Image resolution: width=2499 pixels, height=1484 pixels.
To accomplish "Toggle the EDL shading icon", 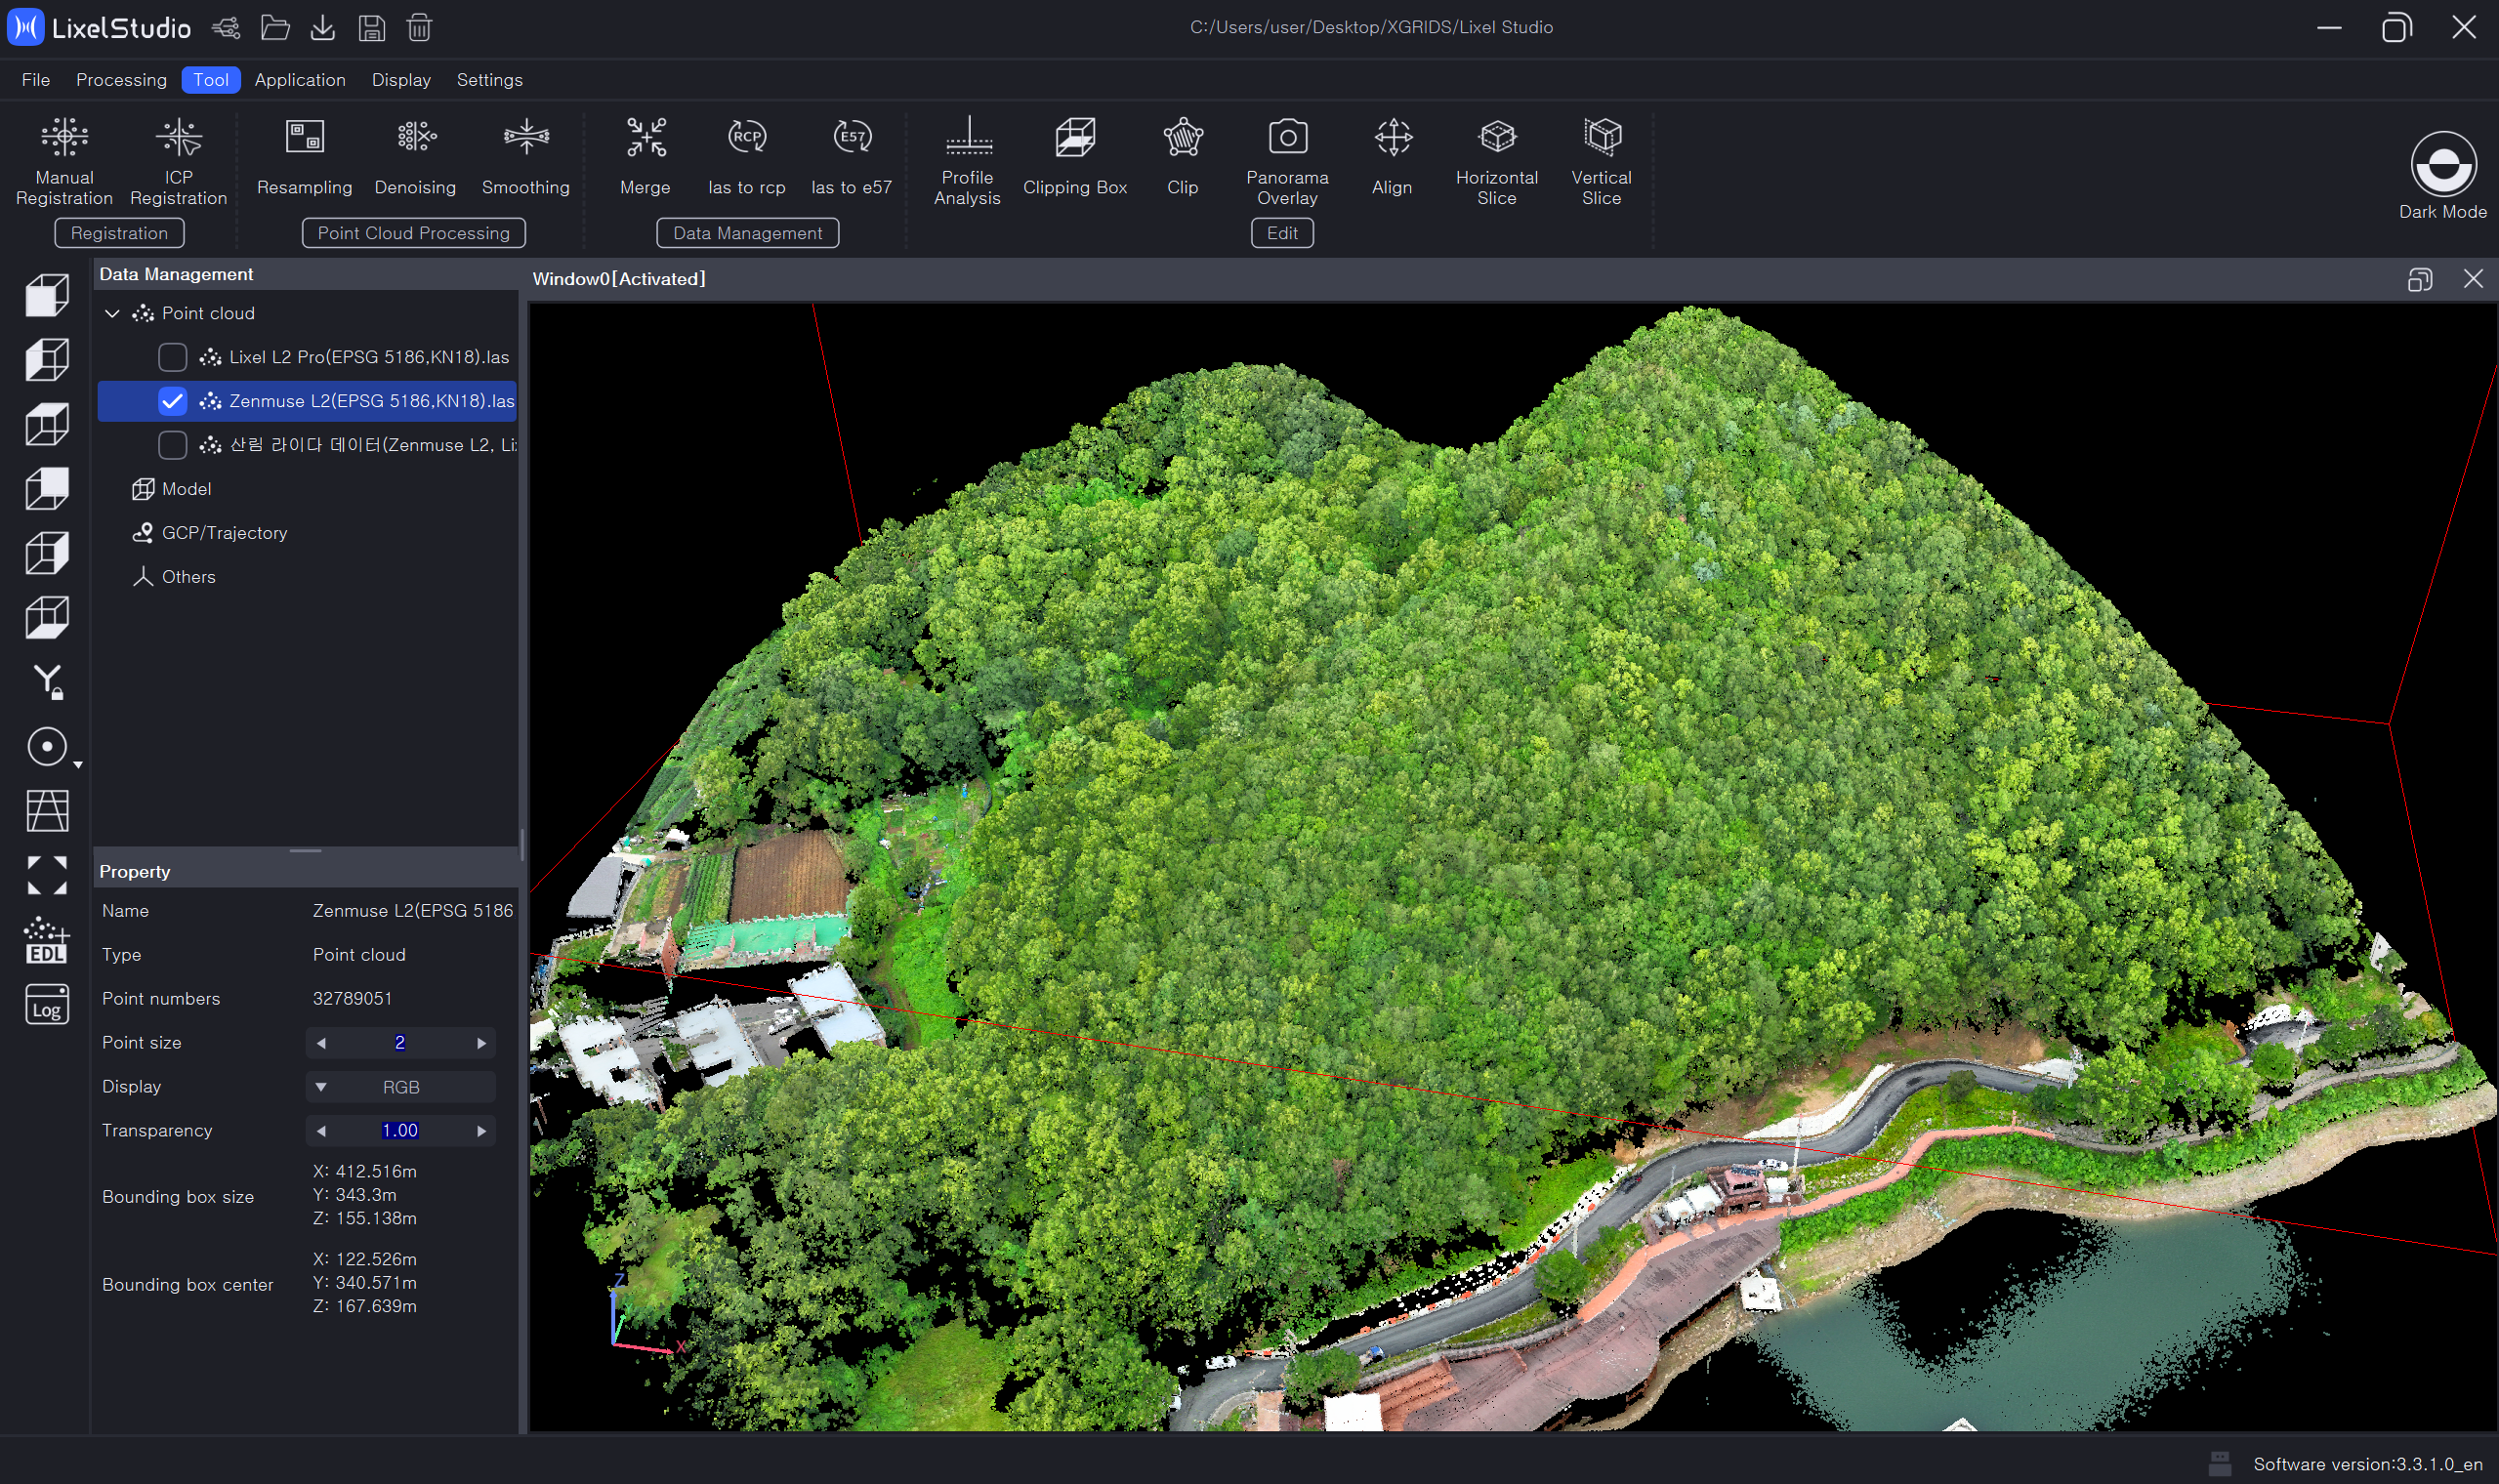I will 46,940.
